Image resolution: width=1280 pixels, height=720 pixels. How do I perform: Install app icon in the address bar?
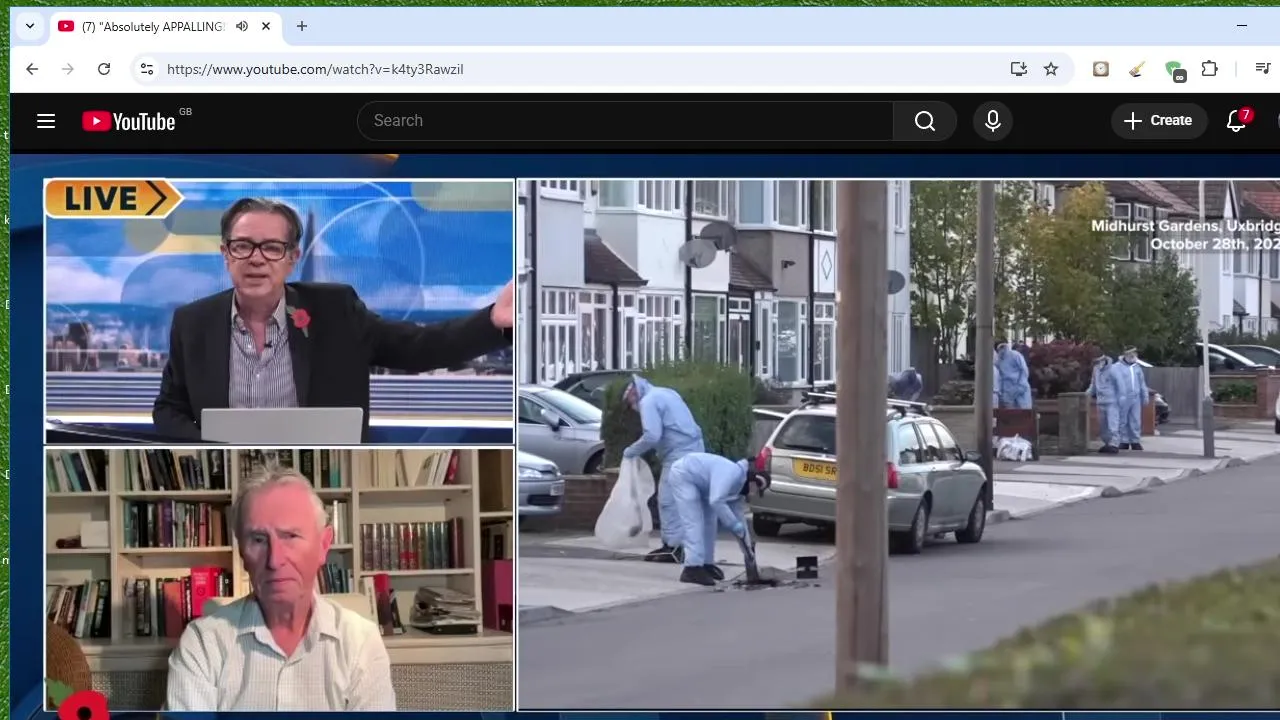pyautogui.click(x=1019, y=69)
